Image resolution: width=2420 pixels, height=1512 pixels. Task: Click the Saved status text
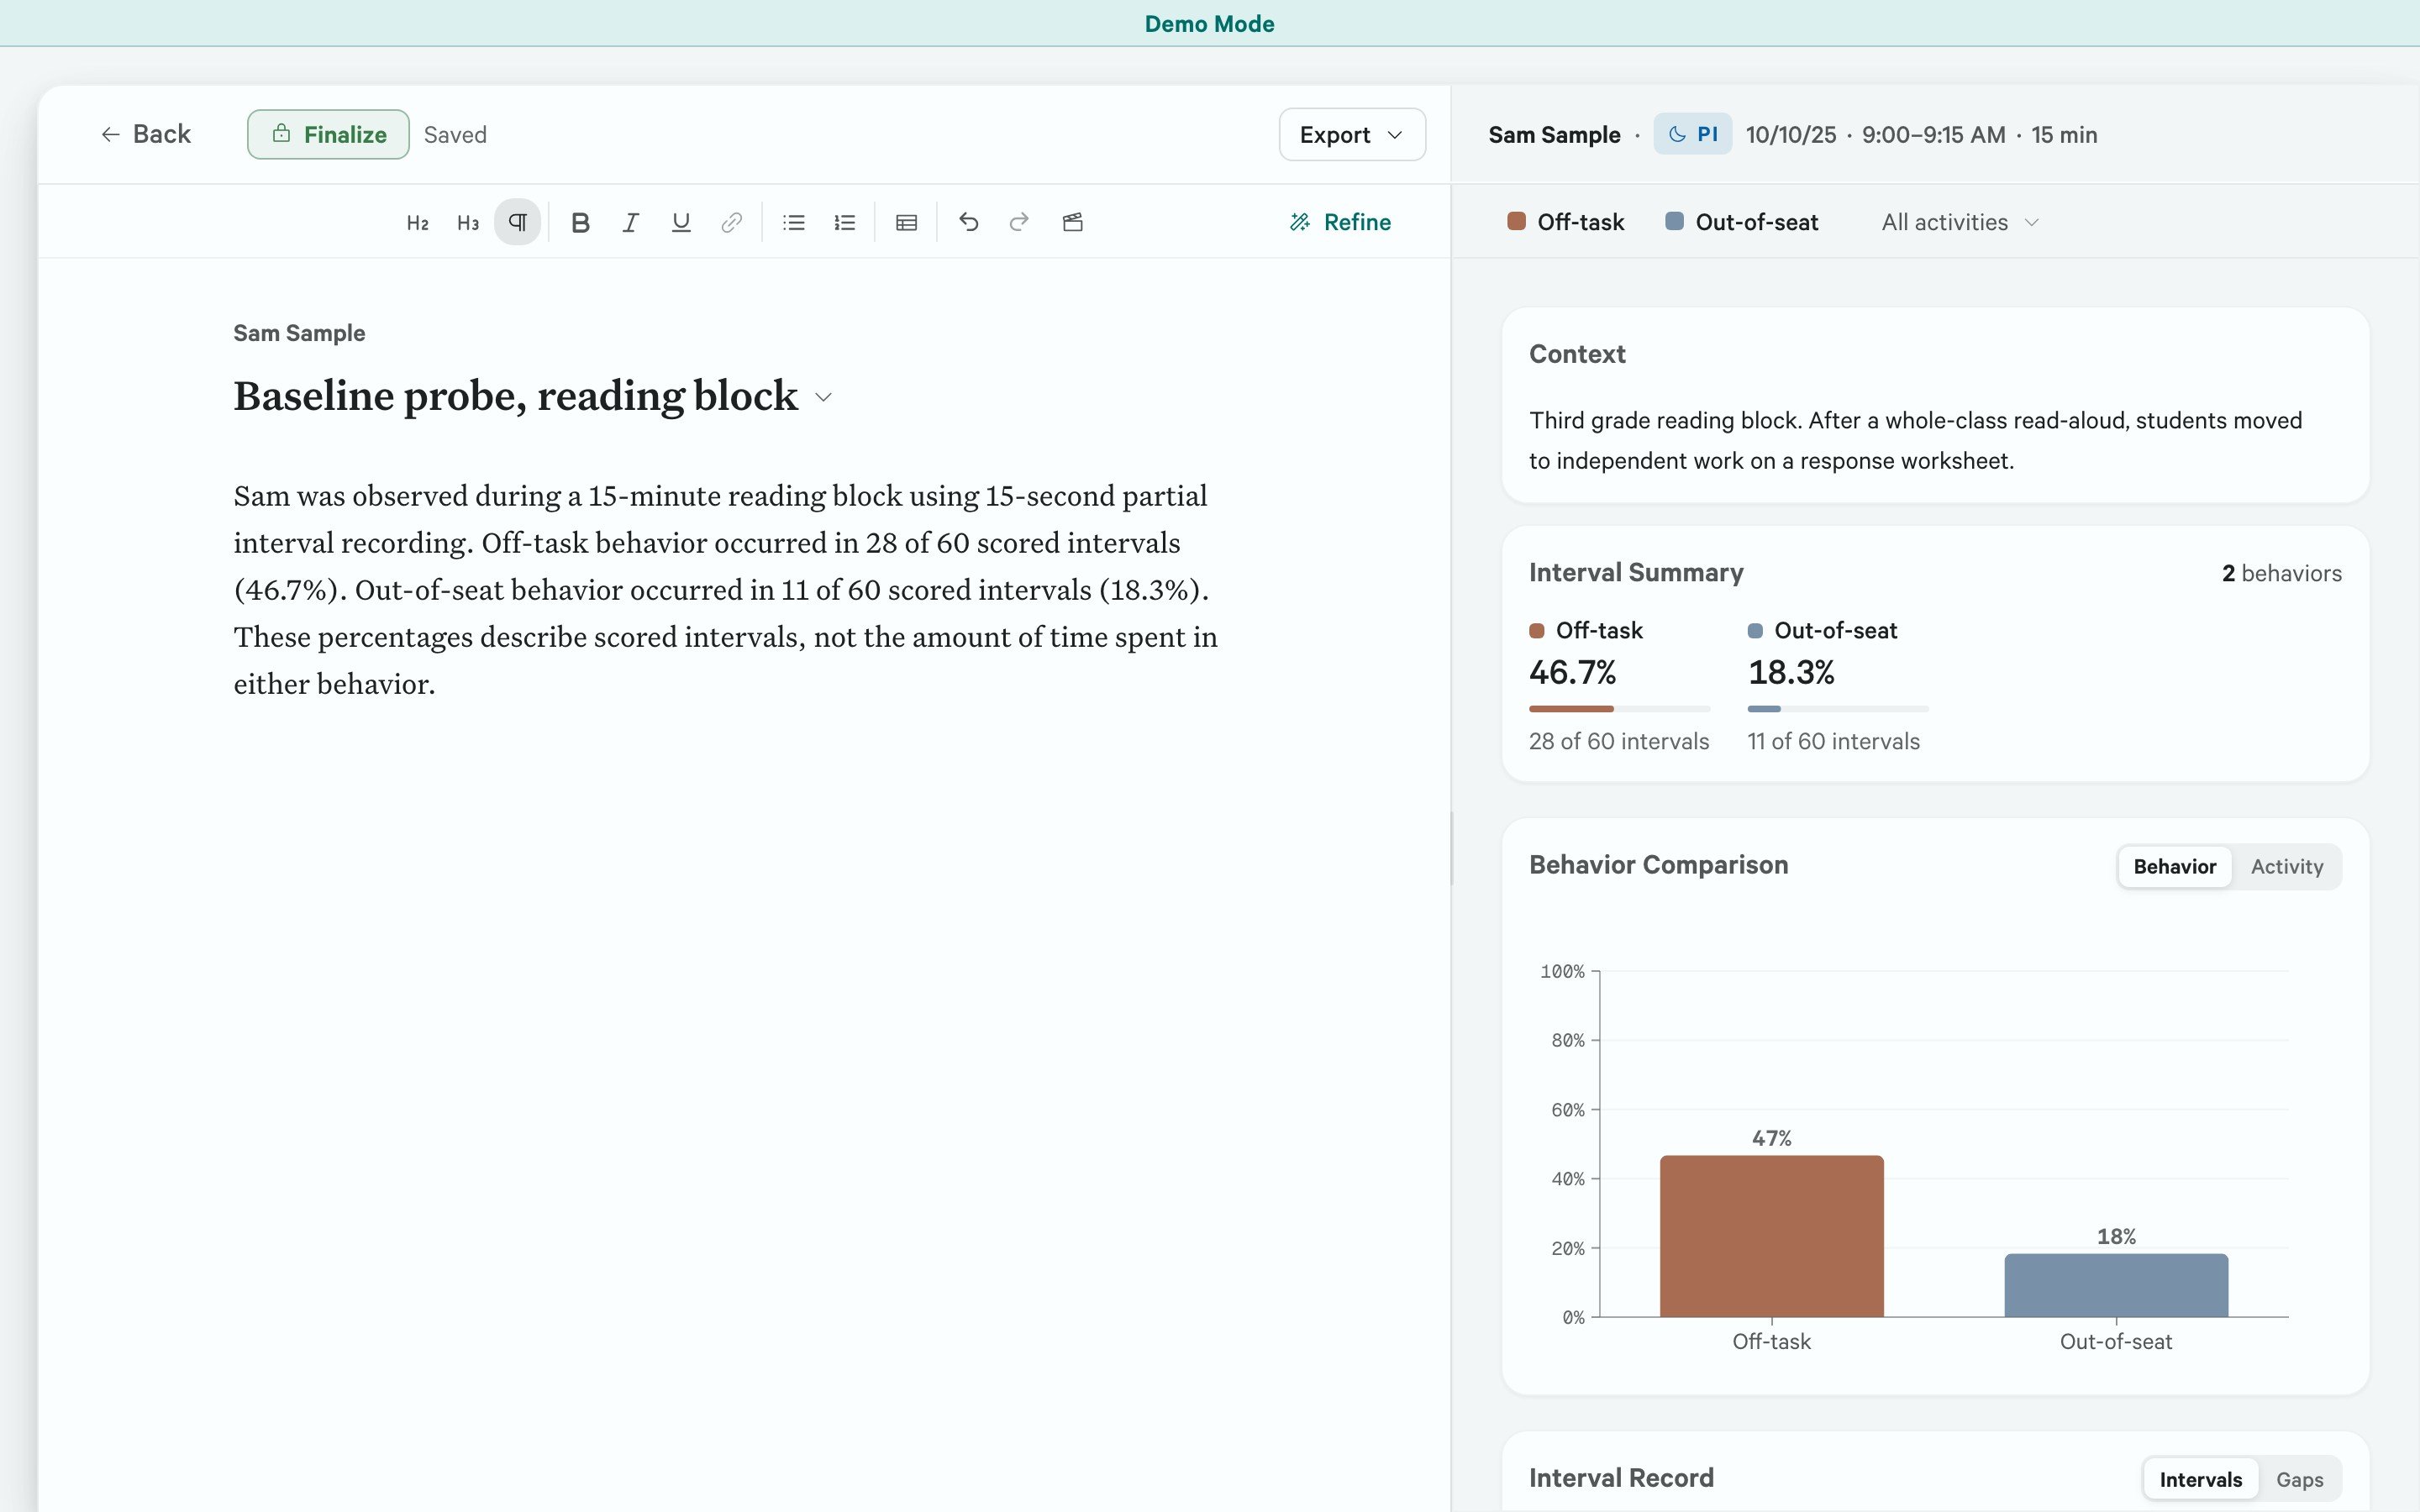tap(455, 135)
